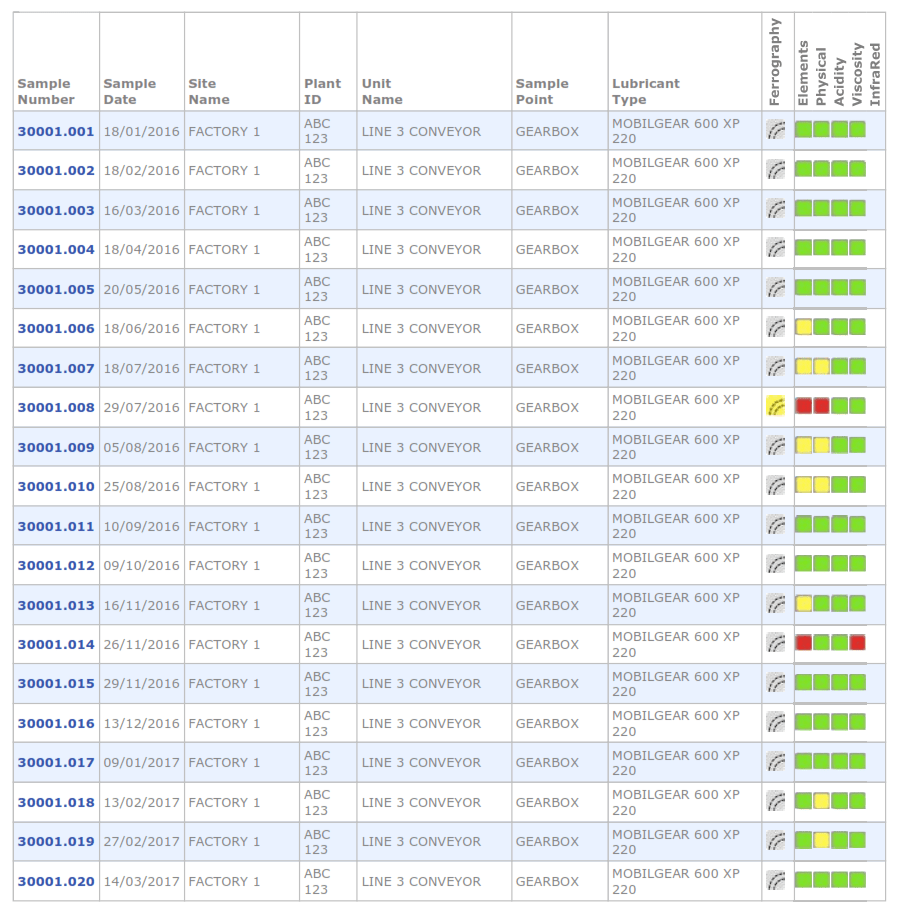905x917 pixels.
Task: Click yellow Physical status for sample 30001.007
Action: [821, 367]
